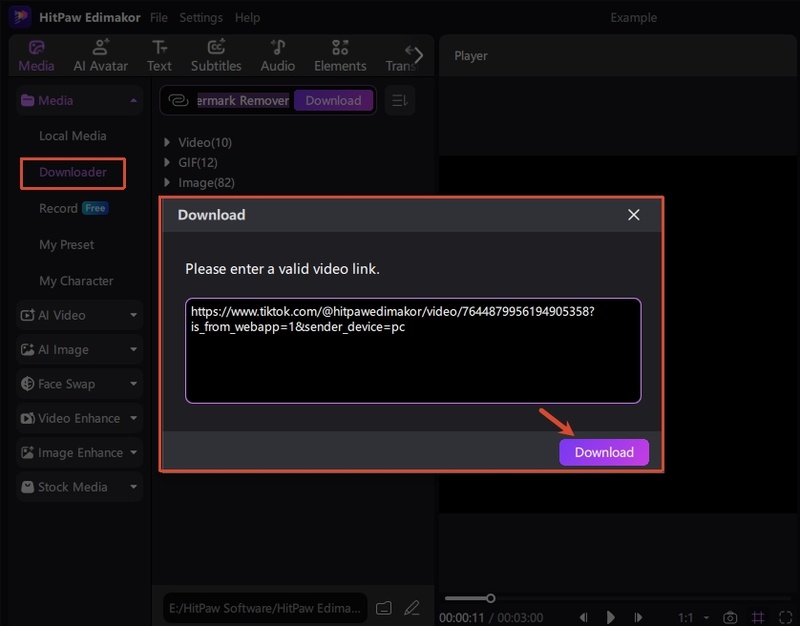Viewport: 800px width, 626px height.
Task: Click the player progress slider handle
Action: pyautogui.click(x=490, y=598)
